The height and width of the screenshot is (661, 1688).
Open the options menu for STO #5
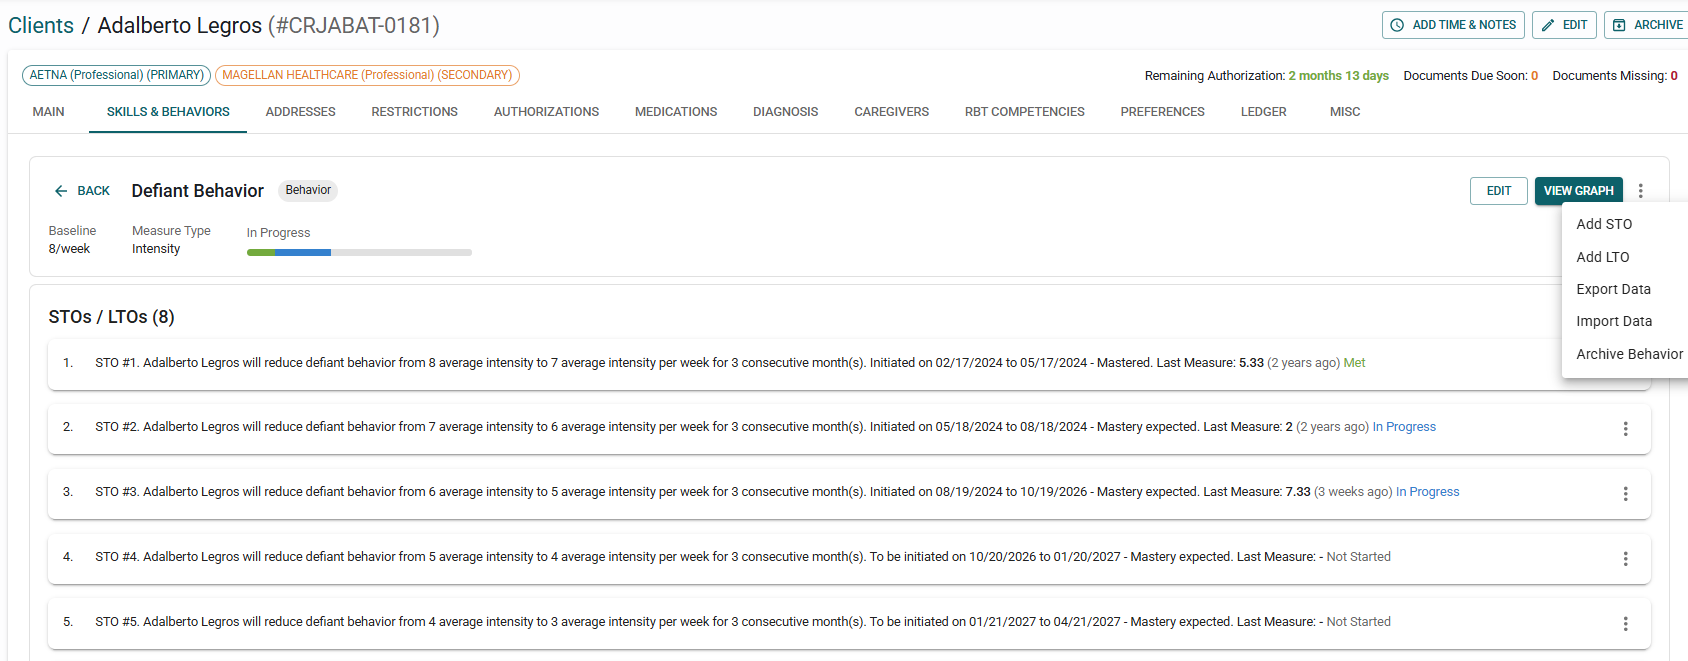[1625, 623]
